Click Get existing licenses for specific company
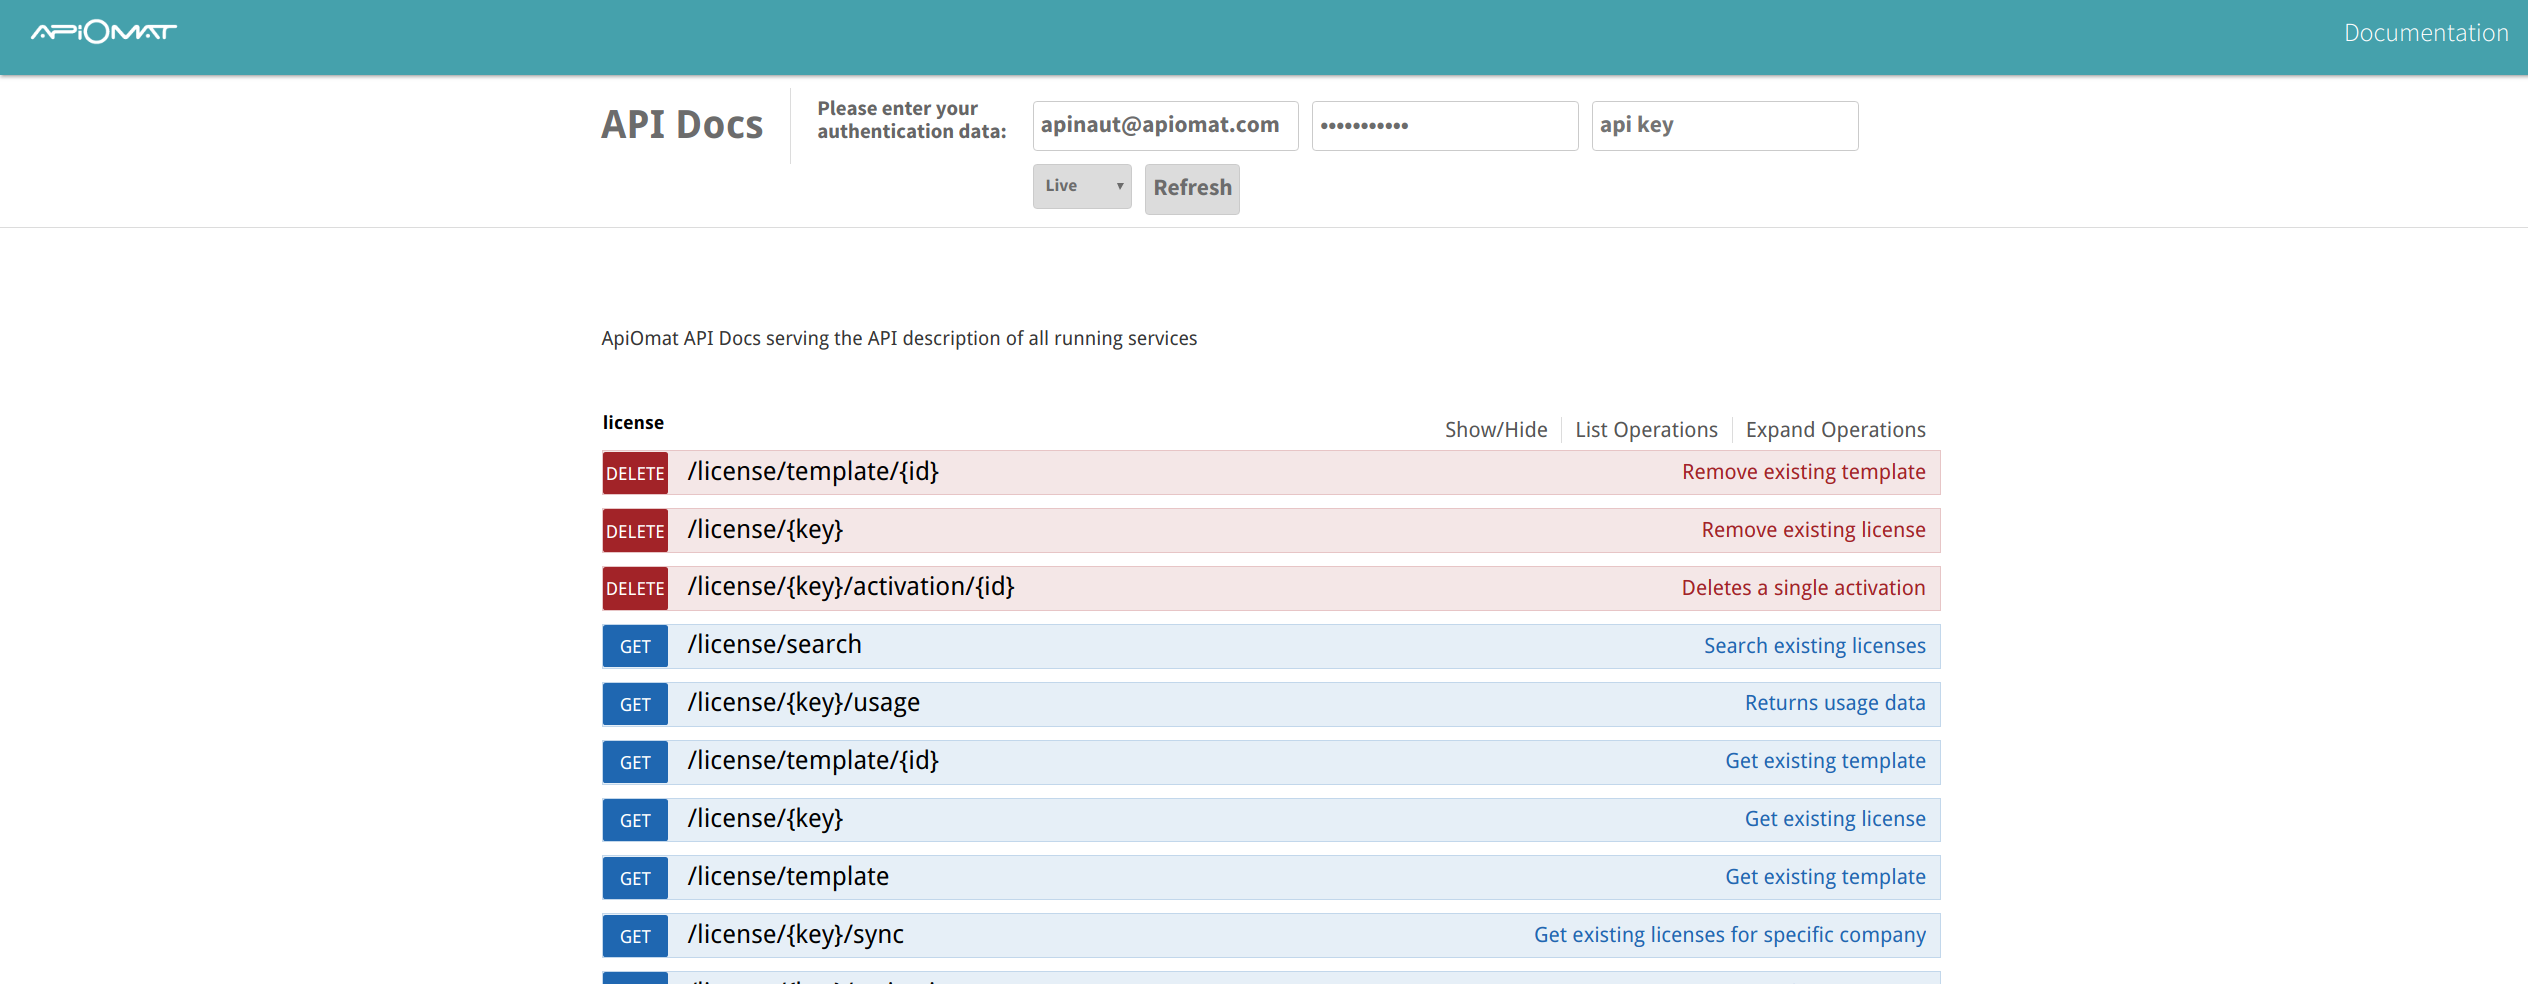This screenshot has height=984, width=2528. point(1730,935)
